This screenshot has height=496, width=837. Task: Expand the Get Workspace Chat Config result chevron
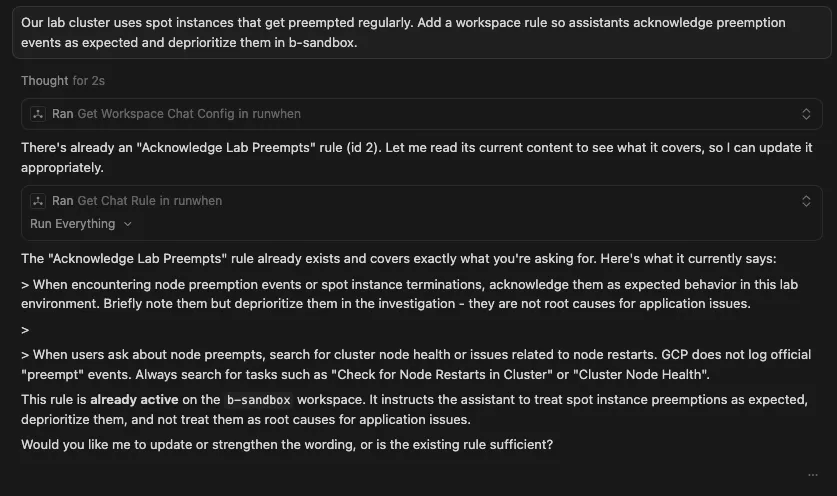click(806, 114)
